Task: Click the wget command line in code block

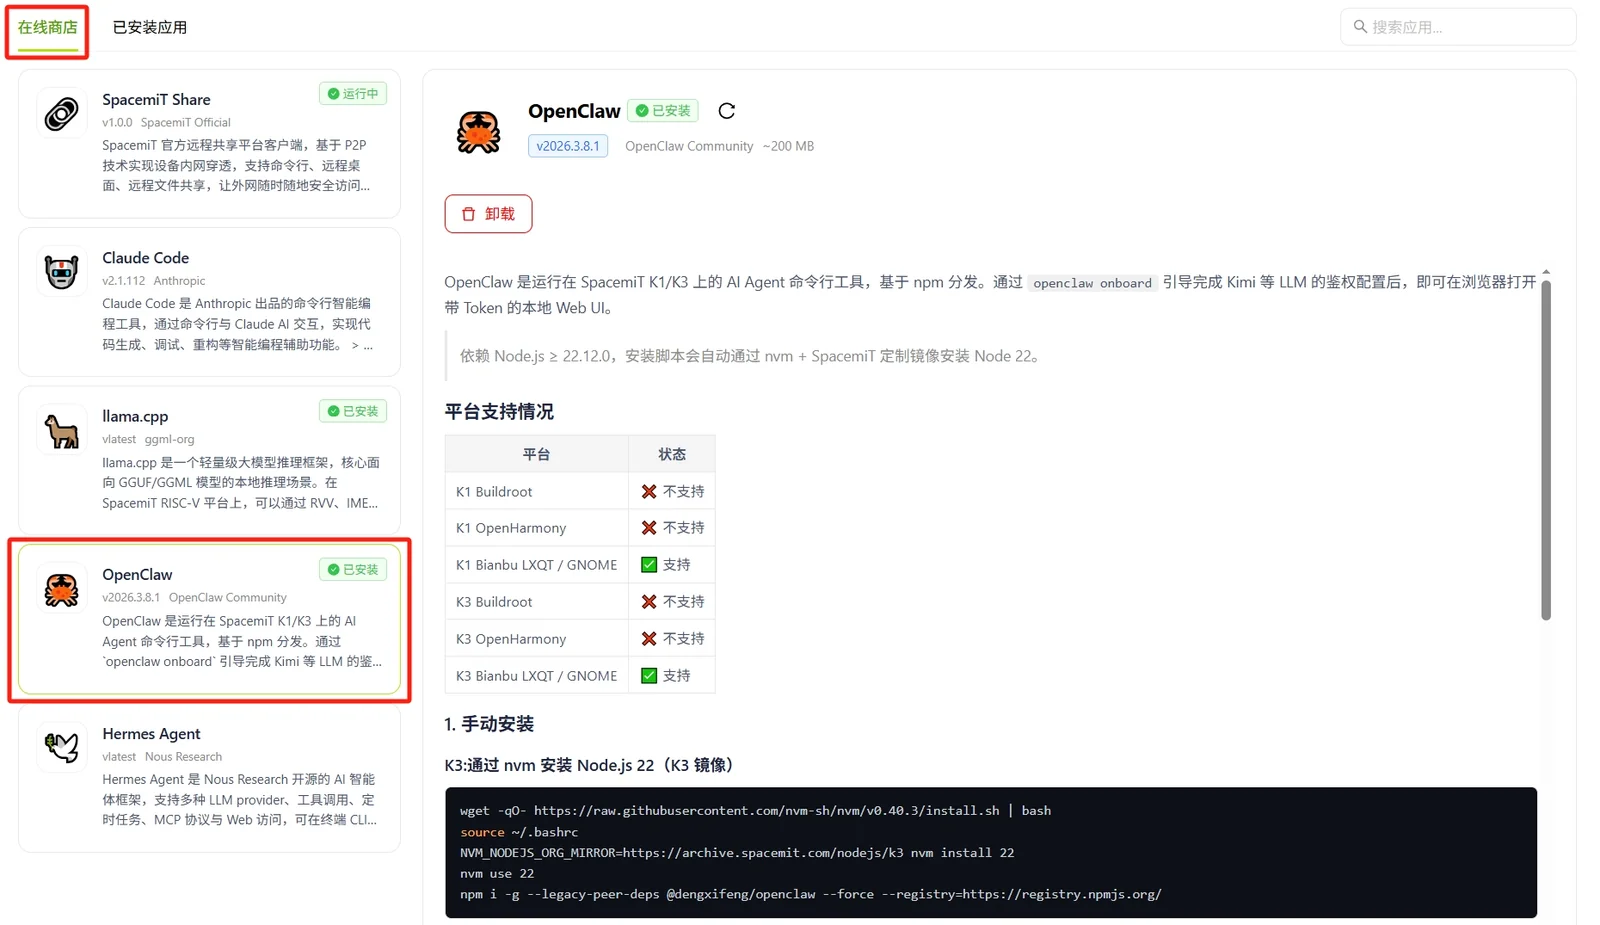Action: (755, 811)
